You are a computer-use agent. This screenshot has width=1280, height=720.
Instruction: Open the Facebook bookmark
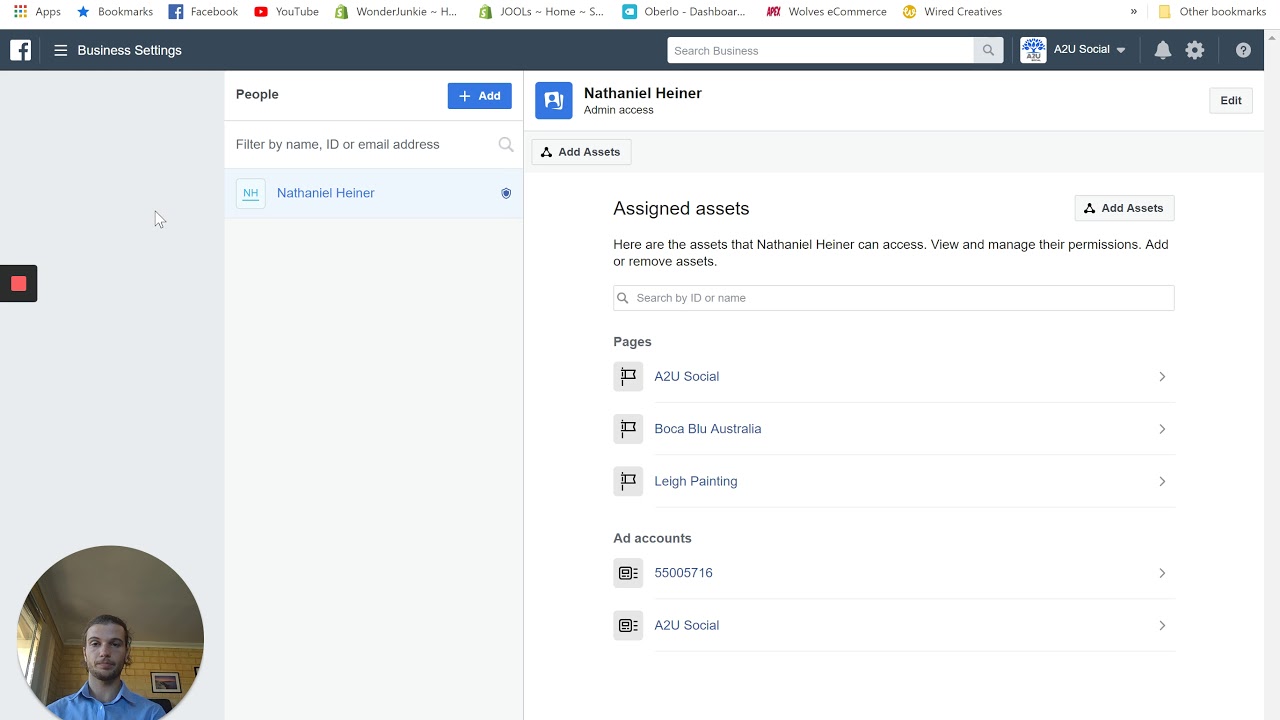tap(203, 12)
